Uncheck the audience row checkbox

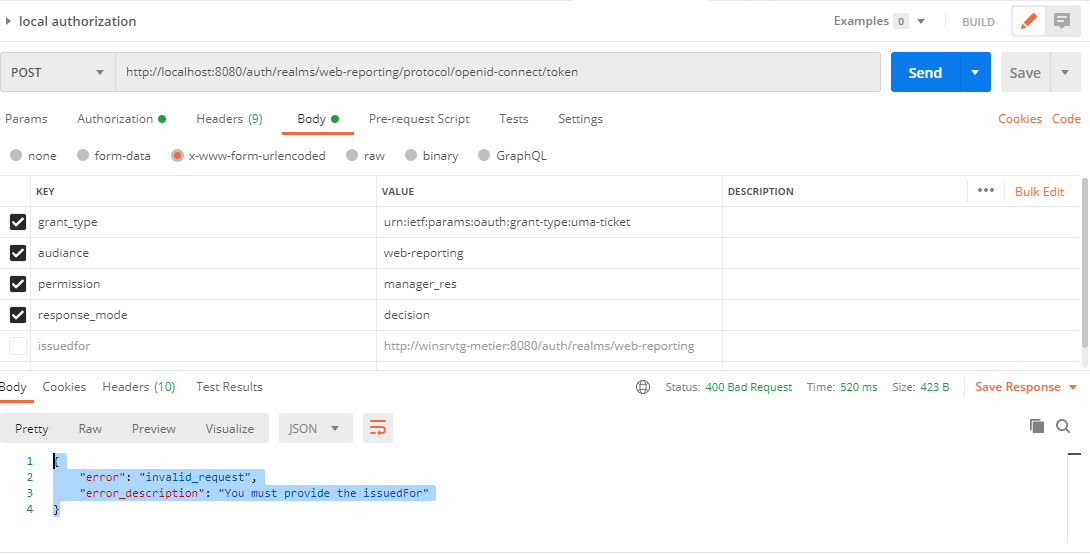[18, 253]
